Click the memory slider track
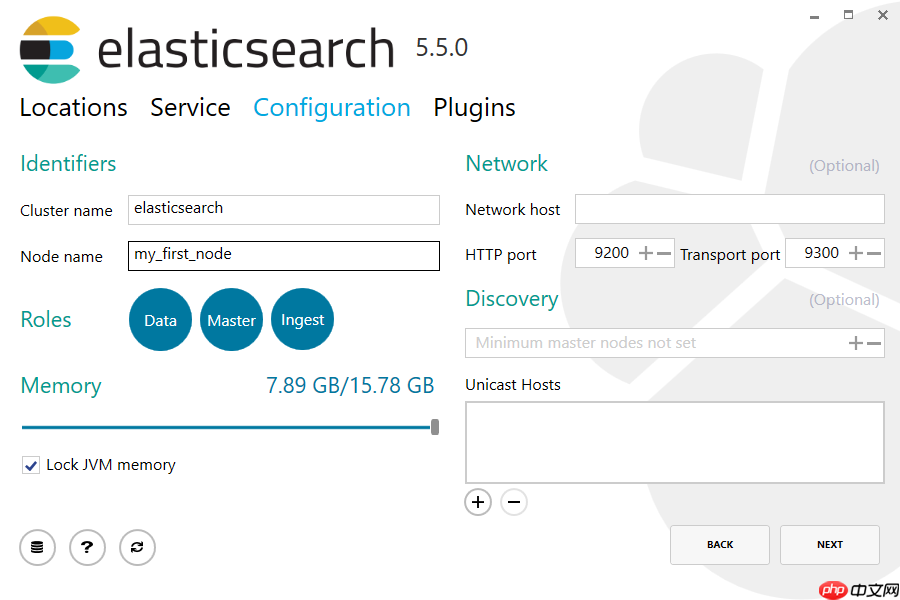Image resolution: width=900 pixels, height=600 pixels. coord(226,427)
